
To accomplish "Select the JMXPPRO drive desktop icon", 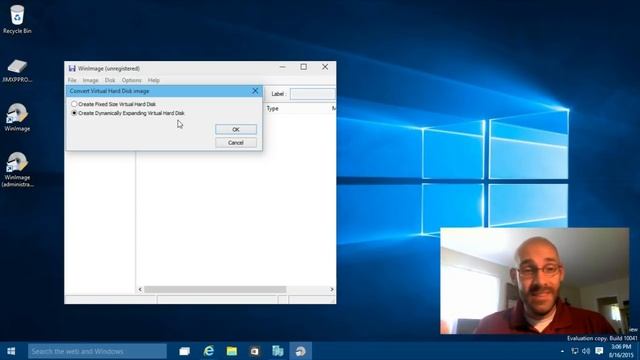I will 17,71.
